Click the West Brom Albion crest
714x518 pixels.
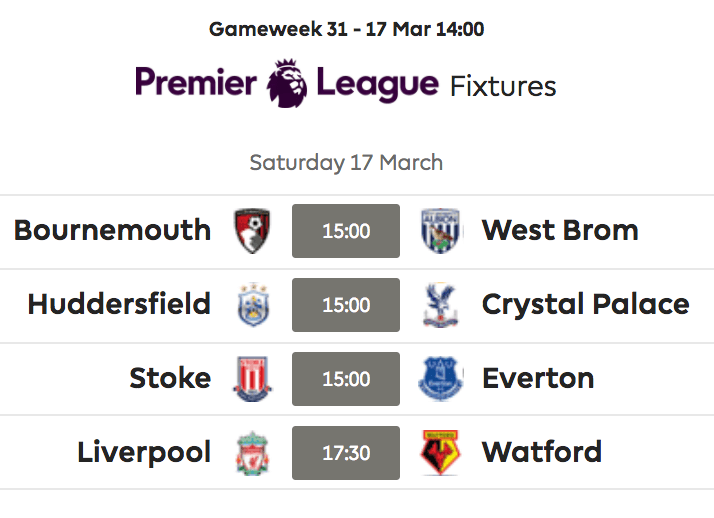click(x=440, y=231)
